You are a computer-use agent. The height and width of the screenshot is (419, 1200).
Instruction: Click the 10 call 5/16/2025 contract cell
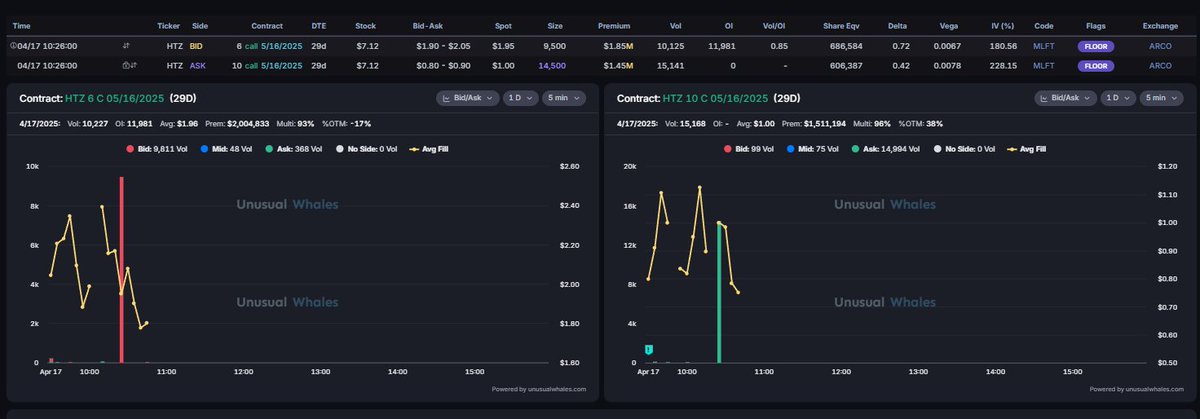(x=265, y=65)
